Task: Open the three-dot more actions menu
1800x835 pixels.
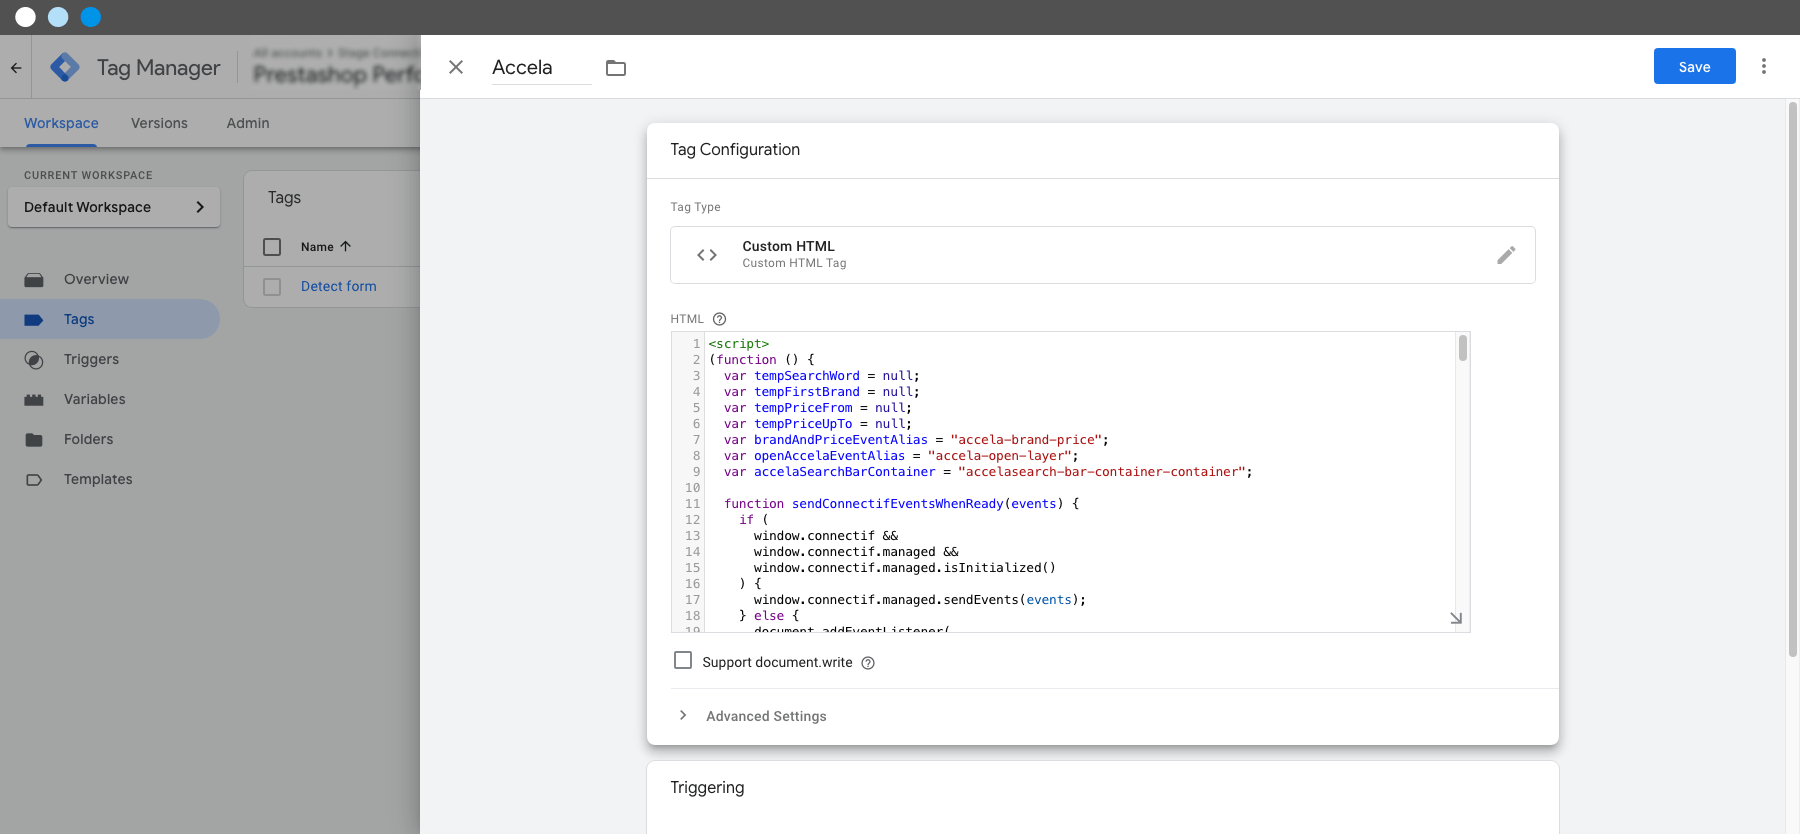Action: 1764,66
